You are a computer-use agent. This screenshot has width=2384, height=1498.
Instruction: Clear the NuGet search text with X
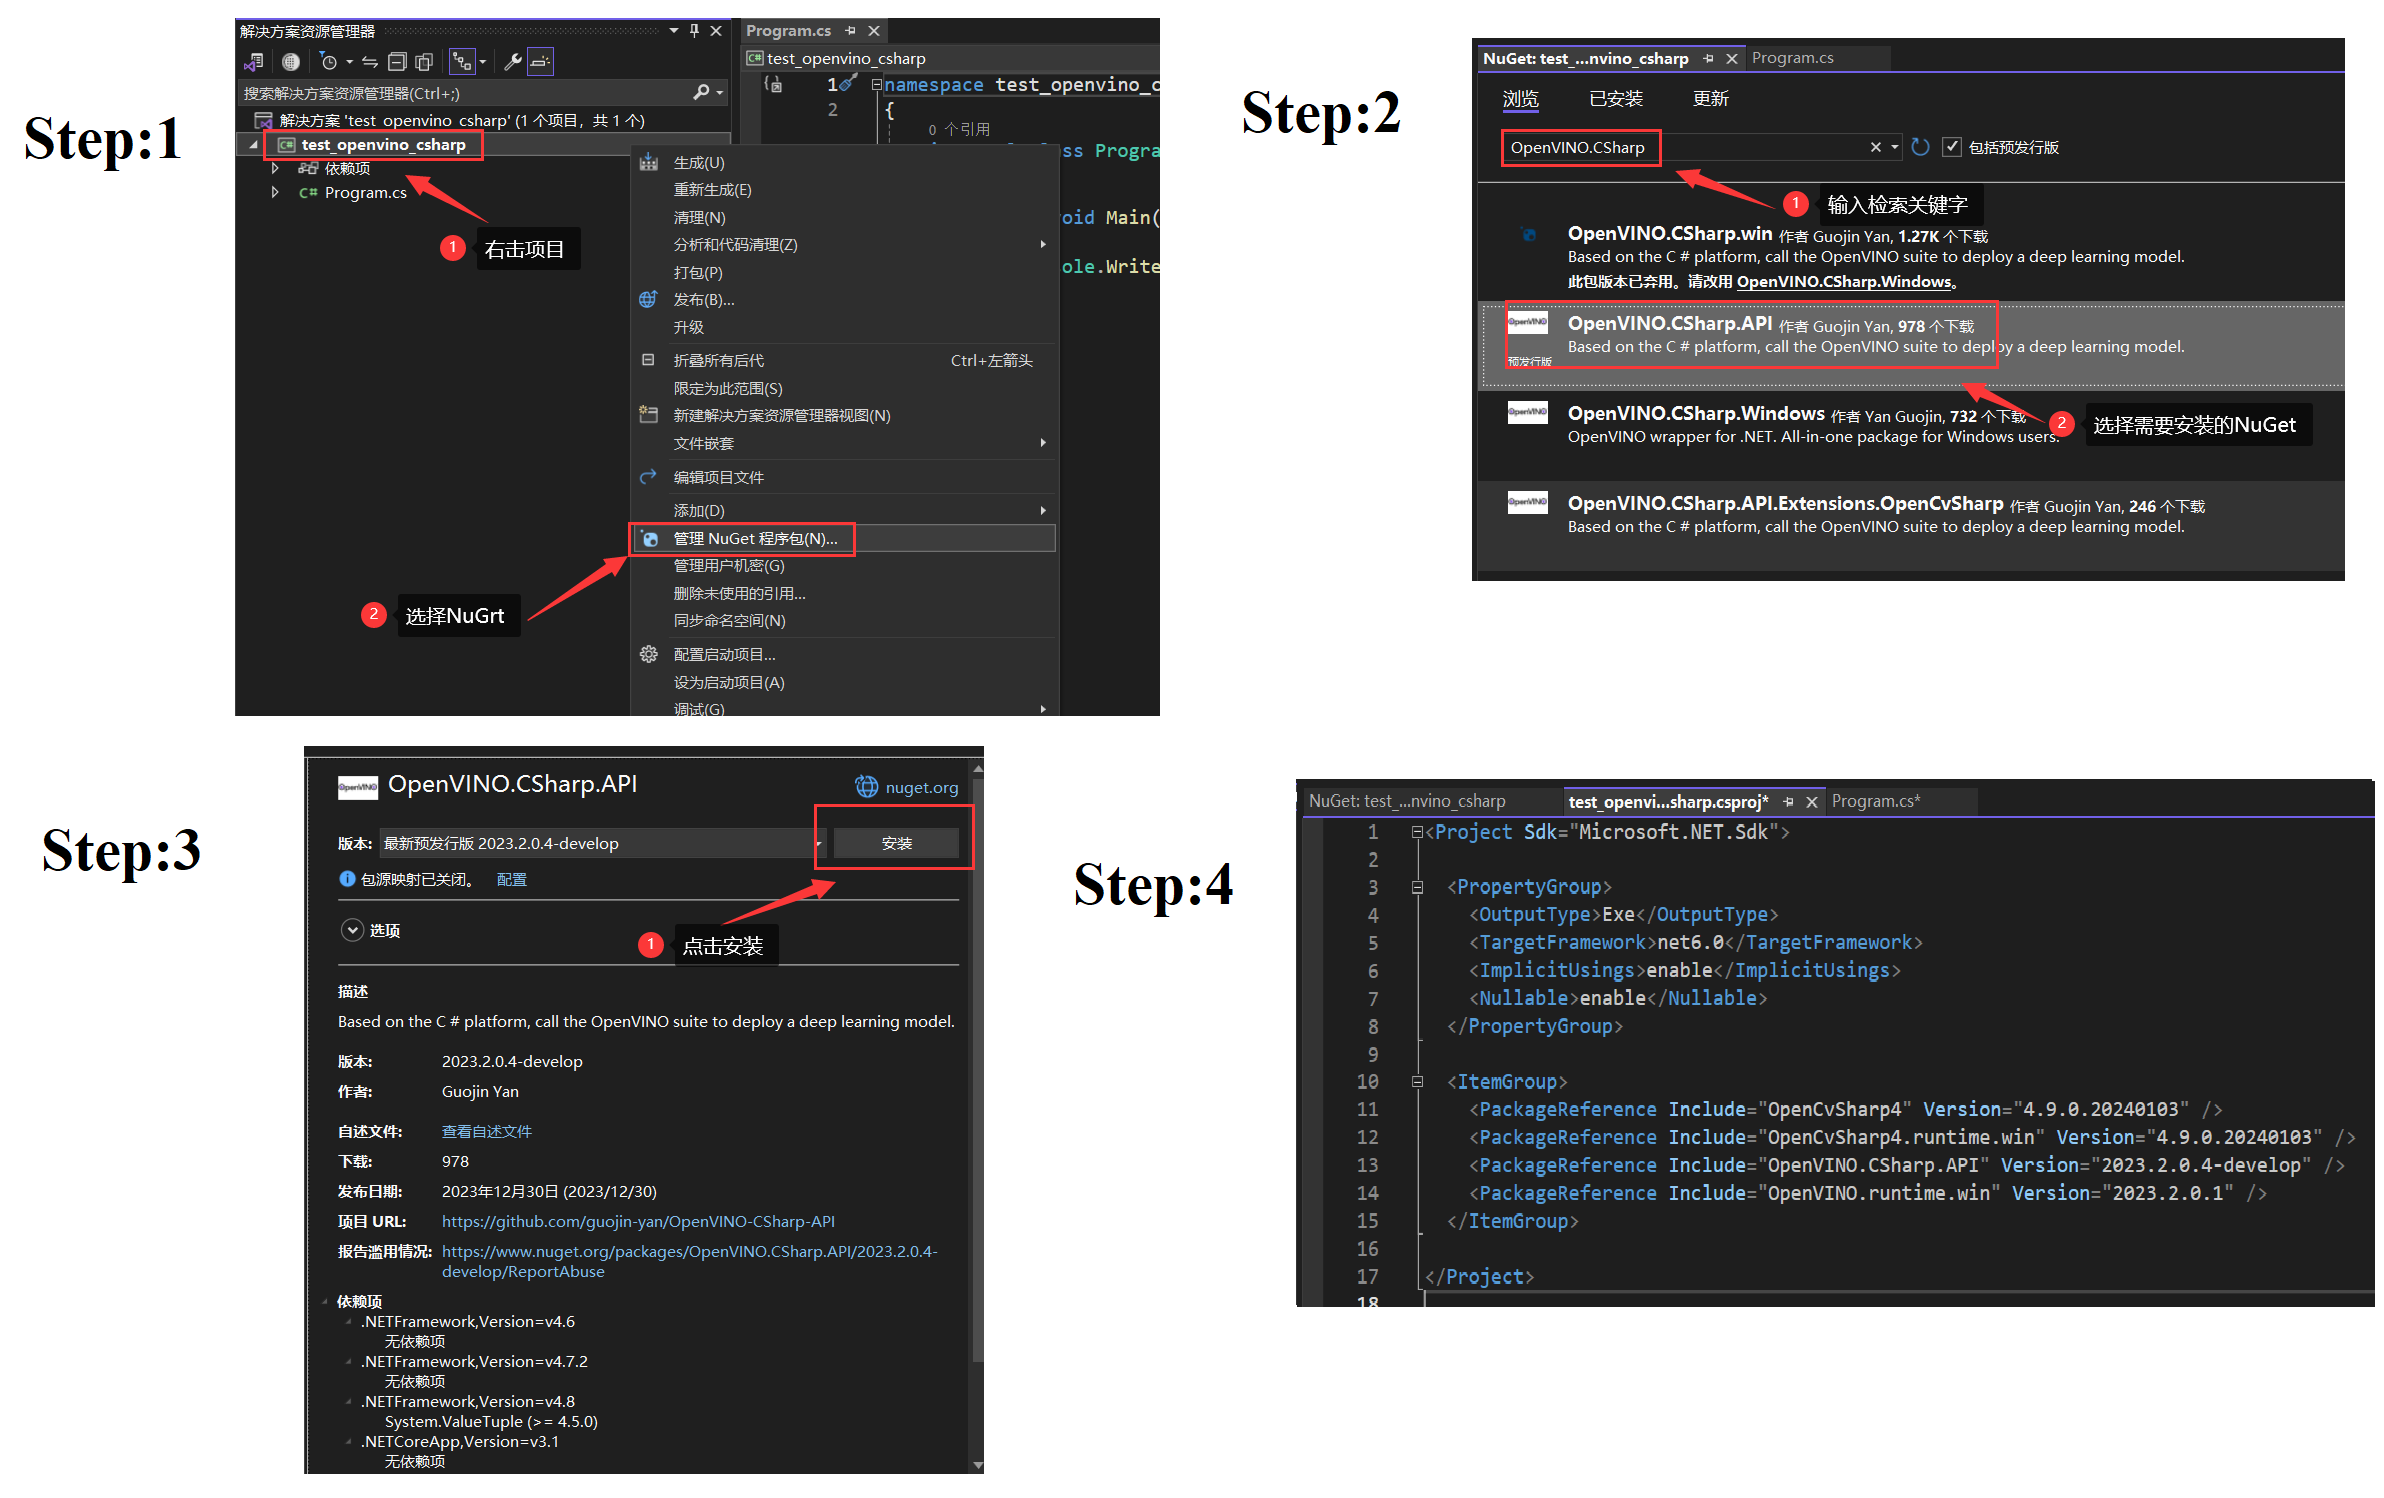[1875, 147]
